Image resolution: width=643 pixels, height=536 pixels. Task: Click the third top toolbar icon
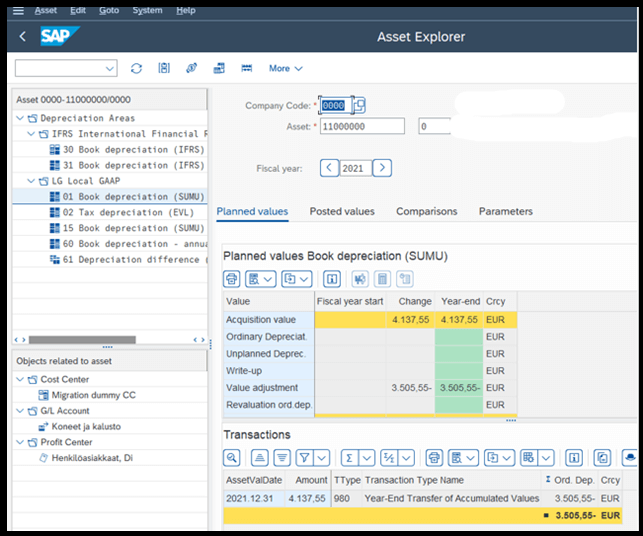[x=192, y=68]
